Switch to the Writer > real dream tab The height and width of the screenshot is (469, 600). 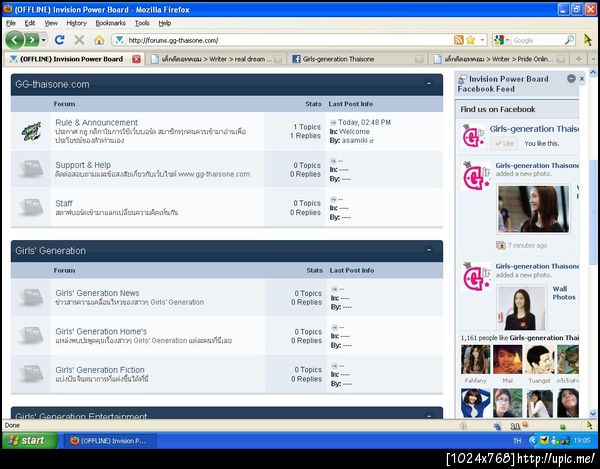217,59
